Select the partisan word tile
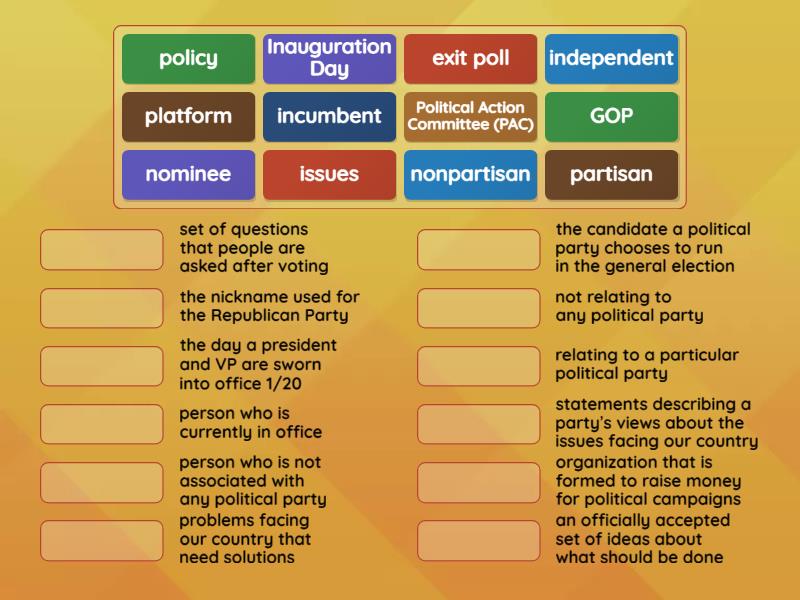 pos(611,175)
